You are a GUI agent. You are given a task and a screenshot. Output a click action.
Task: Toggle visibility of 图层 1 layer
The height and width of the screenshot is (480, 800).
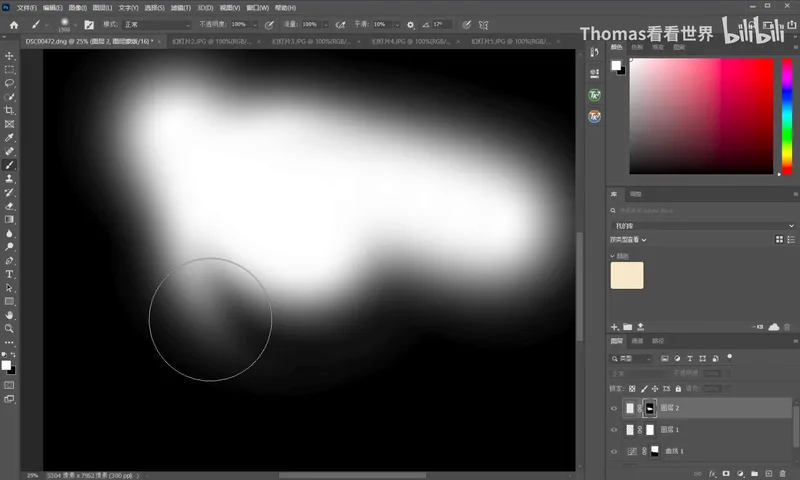(614, 430)
